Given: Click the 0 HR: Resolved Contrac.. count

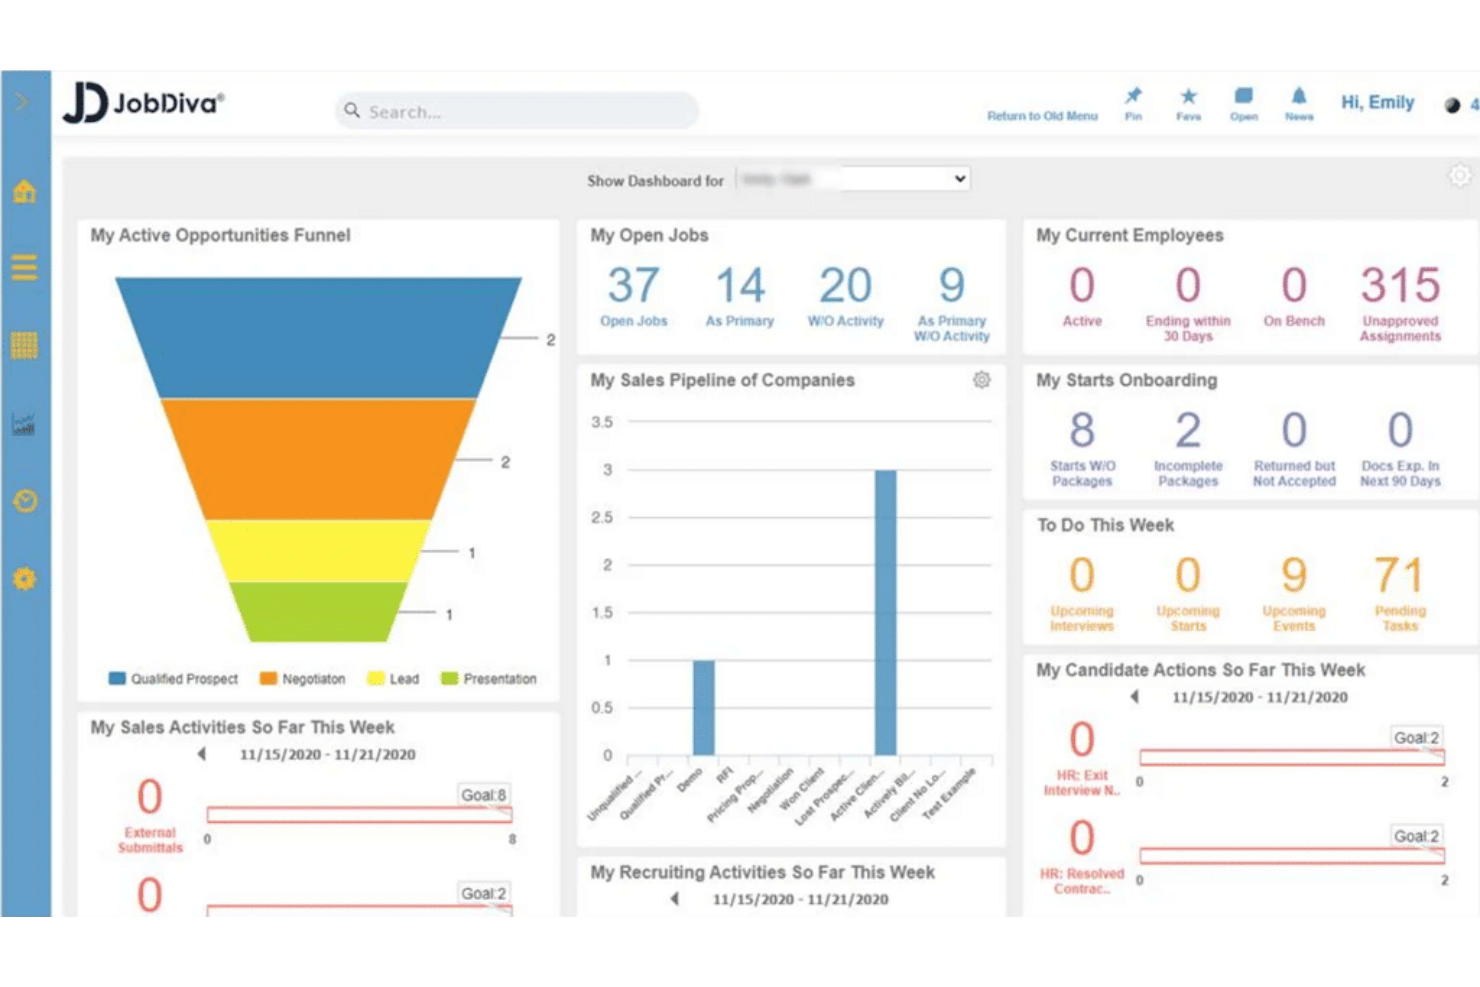Looking at the screenshot, I should (1082, 838).
